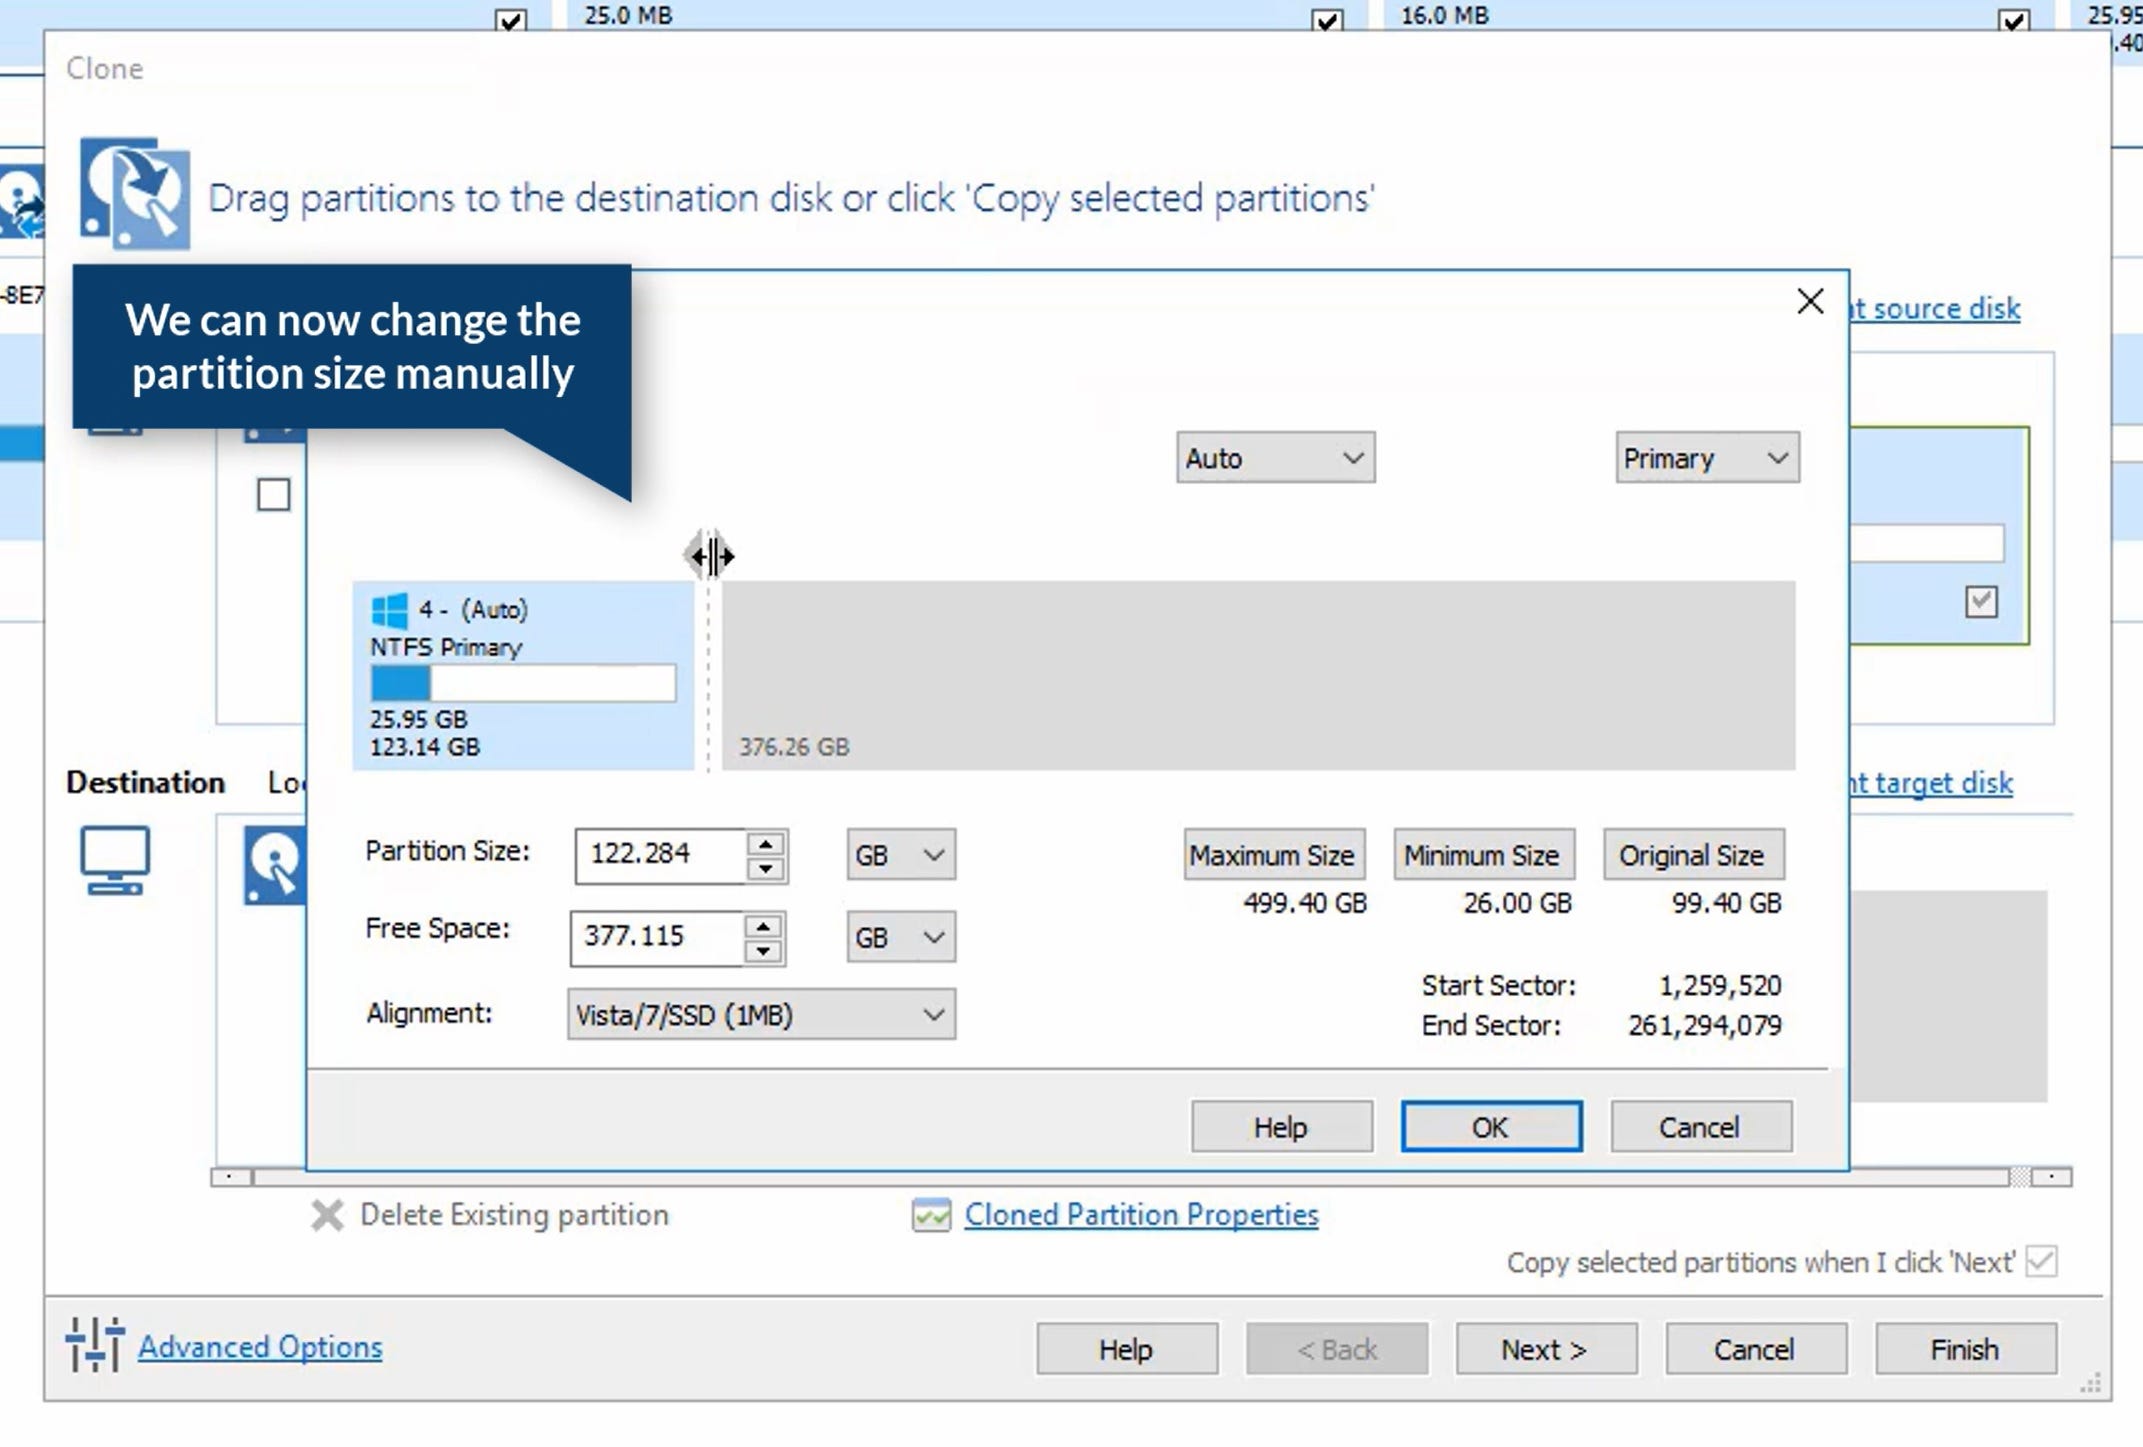Open the Cloned Partition Properties link
Viewport: 2143px width, 1447px height.
pyautogui.click(x=1141, y=1215)
